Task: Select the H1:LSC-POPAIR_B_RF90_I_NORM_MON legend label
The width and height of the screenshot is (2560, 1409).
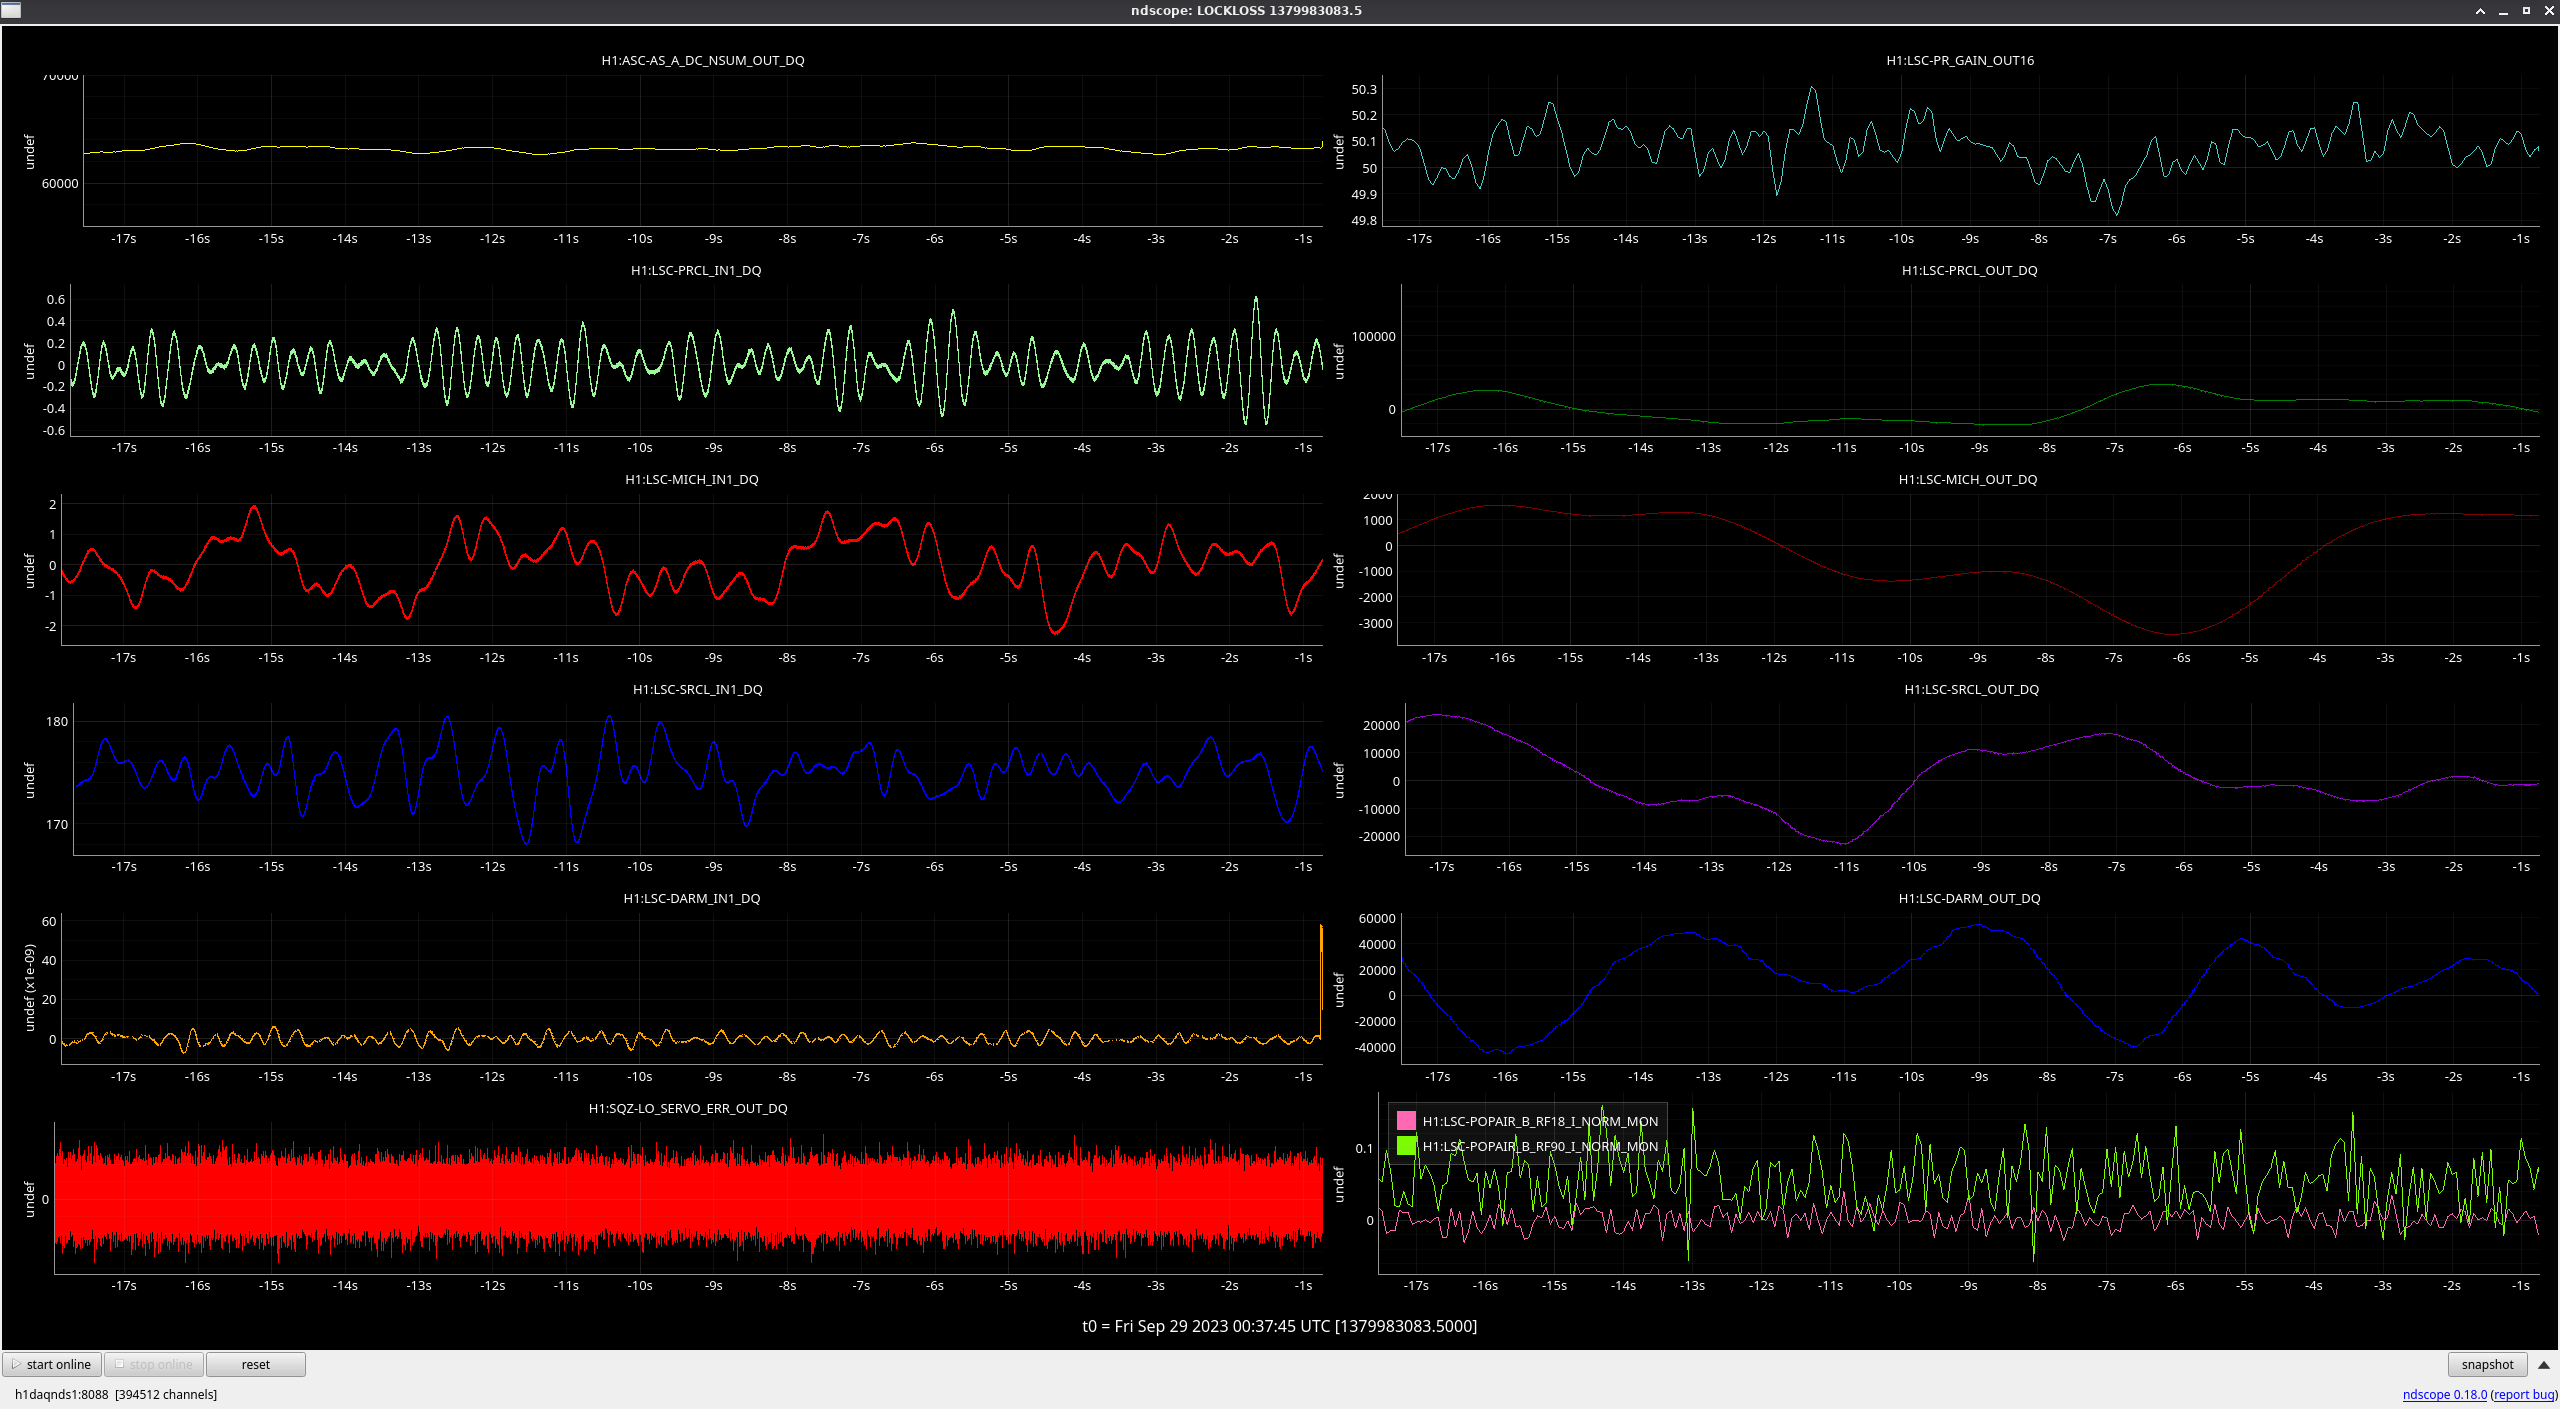Action: click(x=1539, y=1146)
